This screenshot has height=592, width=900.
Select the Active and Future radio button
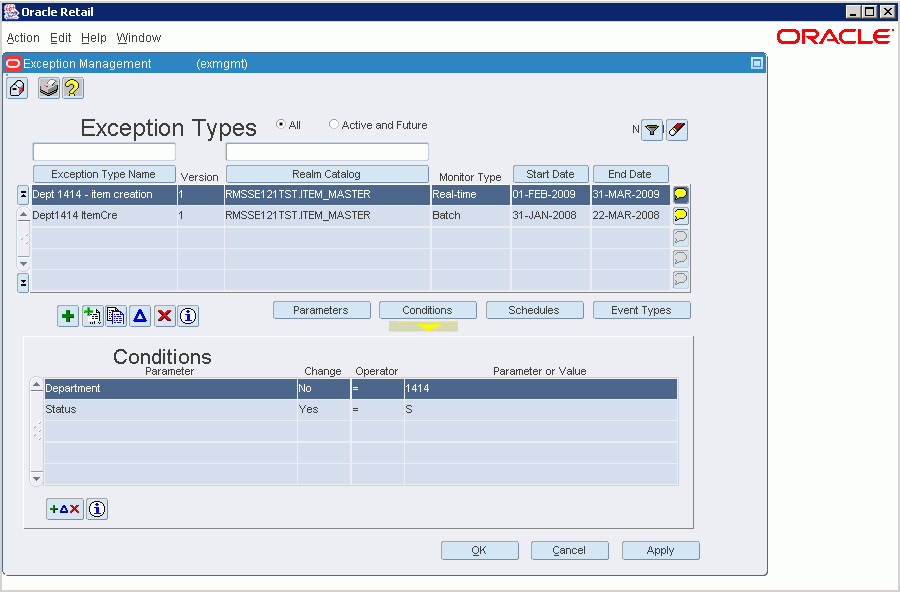(333, 124)
